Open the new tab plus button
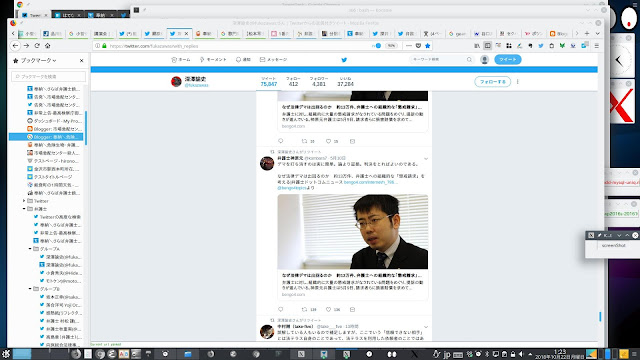The height and width of the screenshot is (360, 640). pyautogui.click(x=587, y=33)
